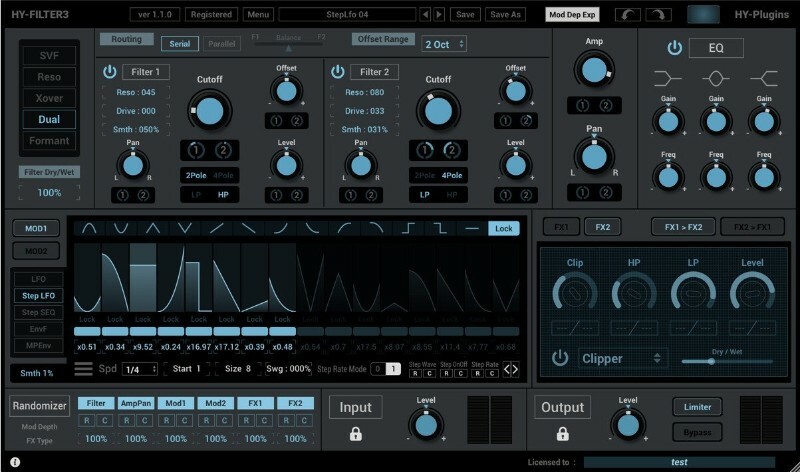Click the Randomizer button
This screenshot has height=472, width=800.
point(39,406)
